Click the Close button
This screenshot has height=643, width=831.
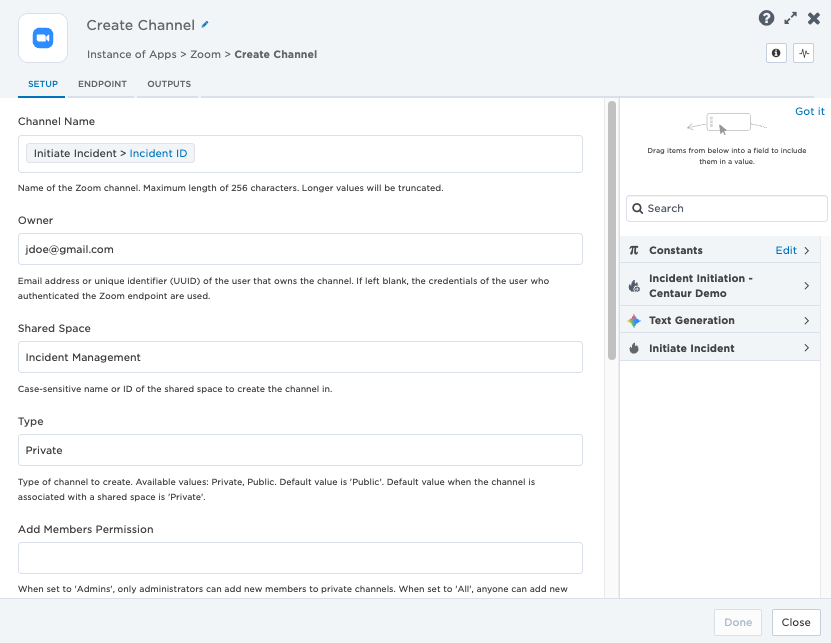pyautogui.click(x=796, y=622)
